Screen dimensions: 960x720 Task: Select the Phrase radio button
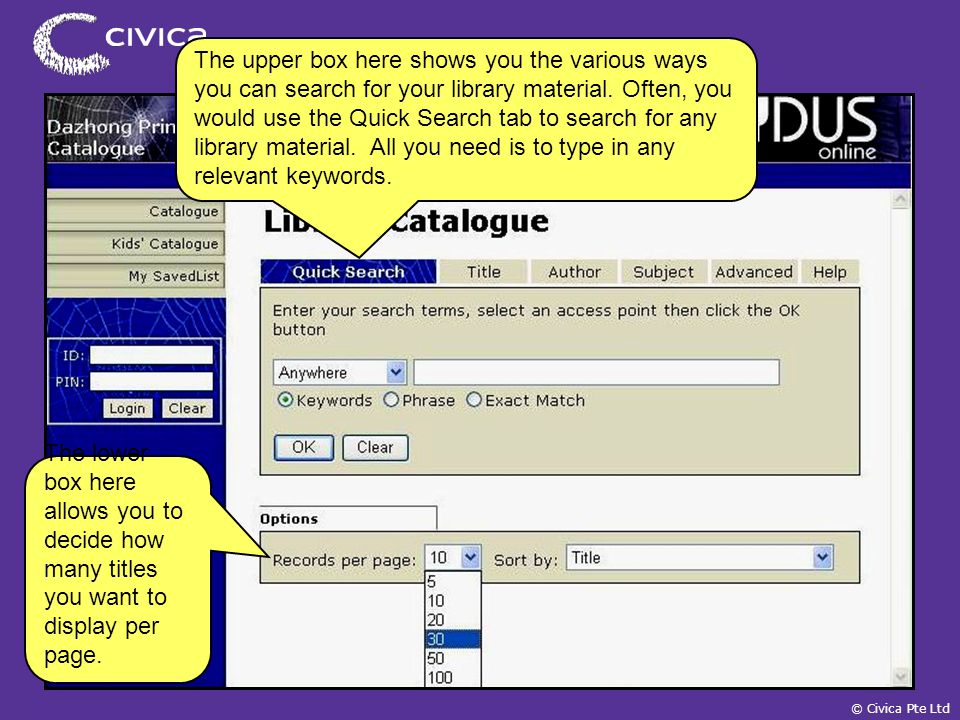click(391, 400)
